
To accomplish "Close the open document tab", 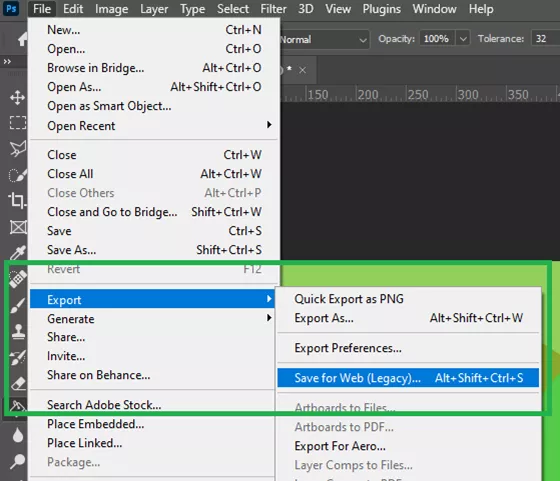I will pos(302,70).
